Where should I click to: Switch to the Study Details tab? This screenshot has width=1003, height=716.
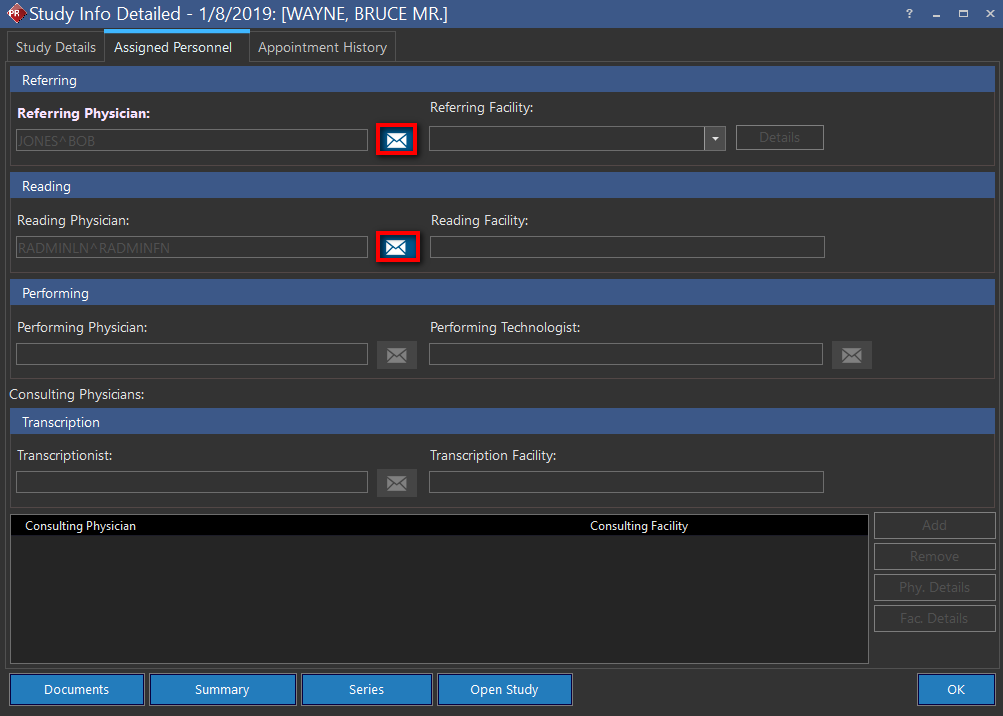[56, 47]
